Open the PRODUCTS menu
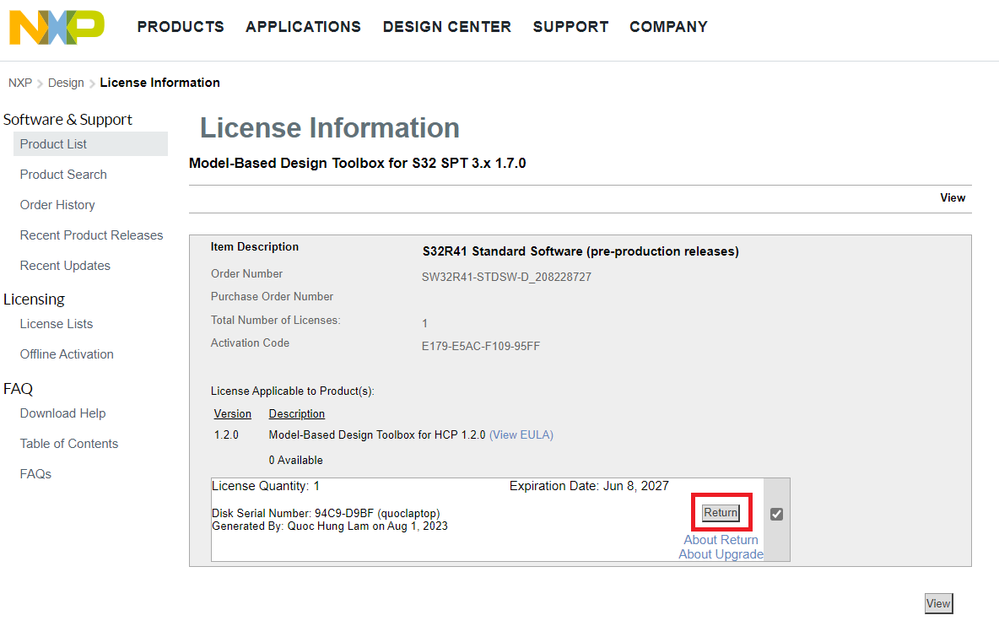 [181, 27]
